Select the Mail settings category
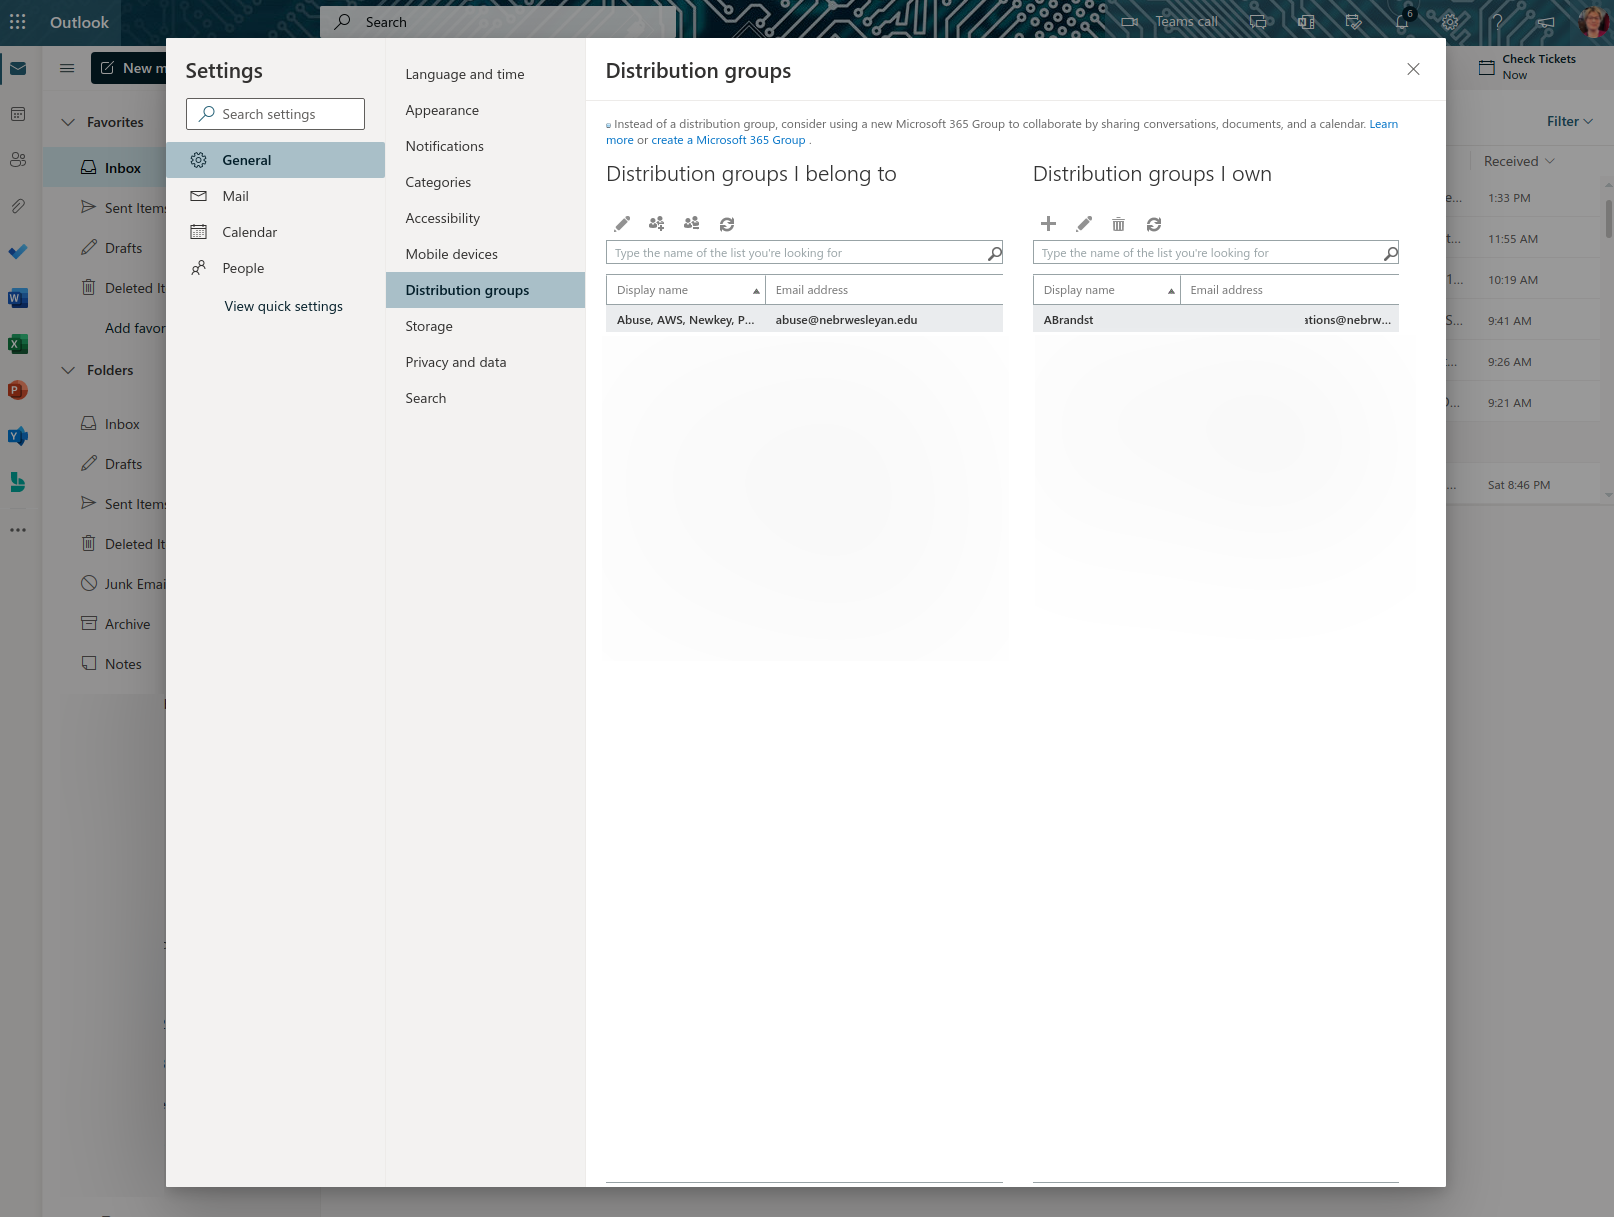The height and width of the screenshot is (1217, 1614). point(236,196)
